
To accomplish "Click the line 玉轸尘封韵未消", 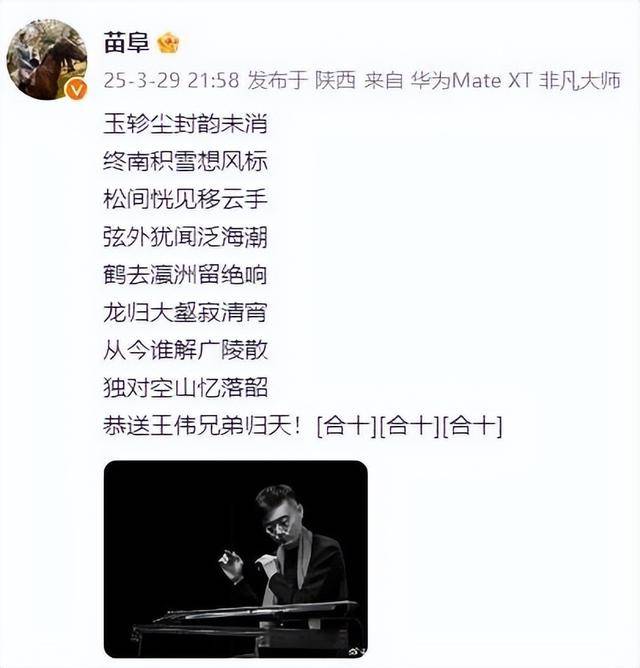I will [185, 124].
